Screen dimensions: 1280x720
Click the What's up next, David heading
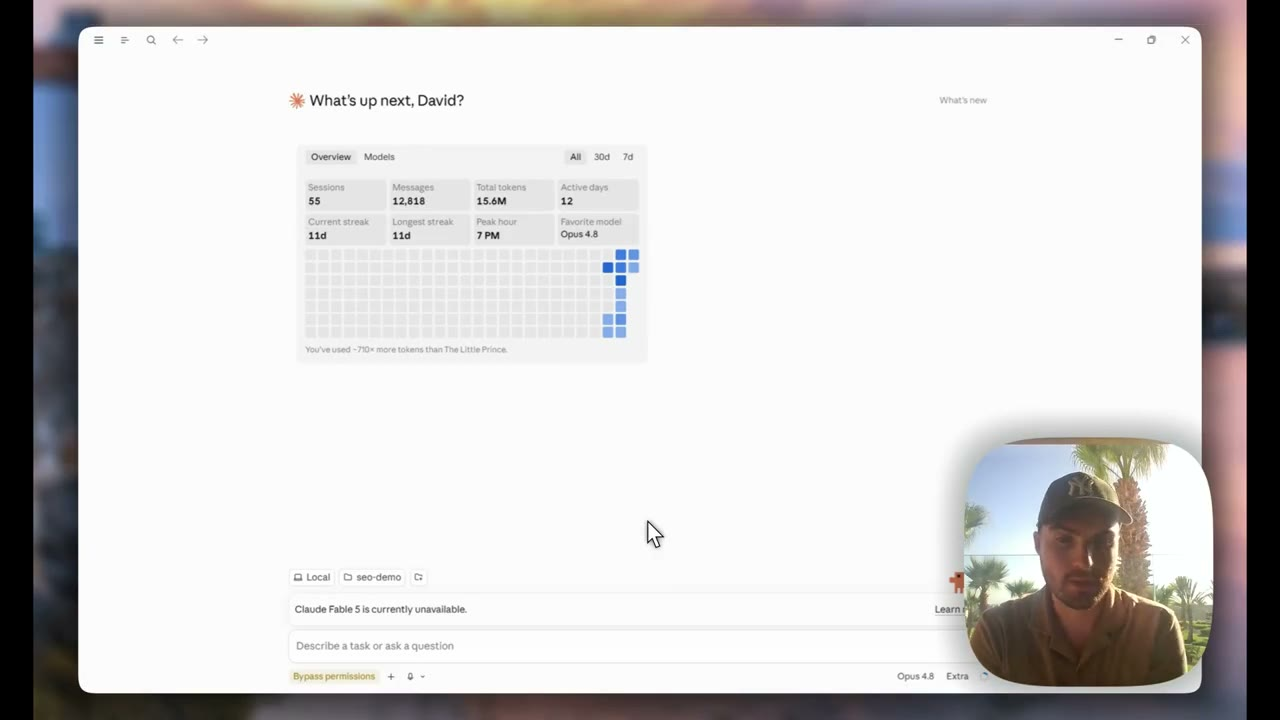coord(386,100)
